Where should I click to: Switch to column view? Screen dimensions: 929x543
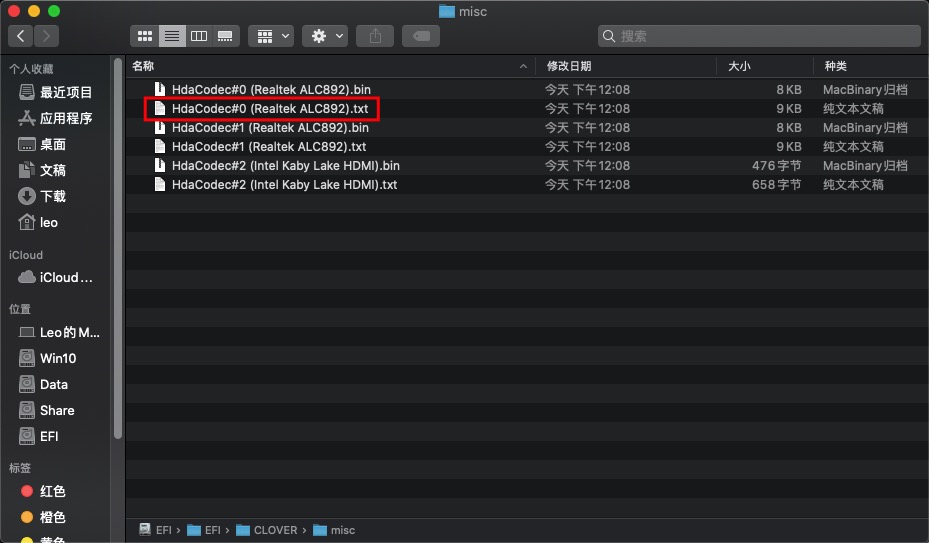(x=198, y=36)
